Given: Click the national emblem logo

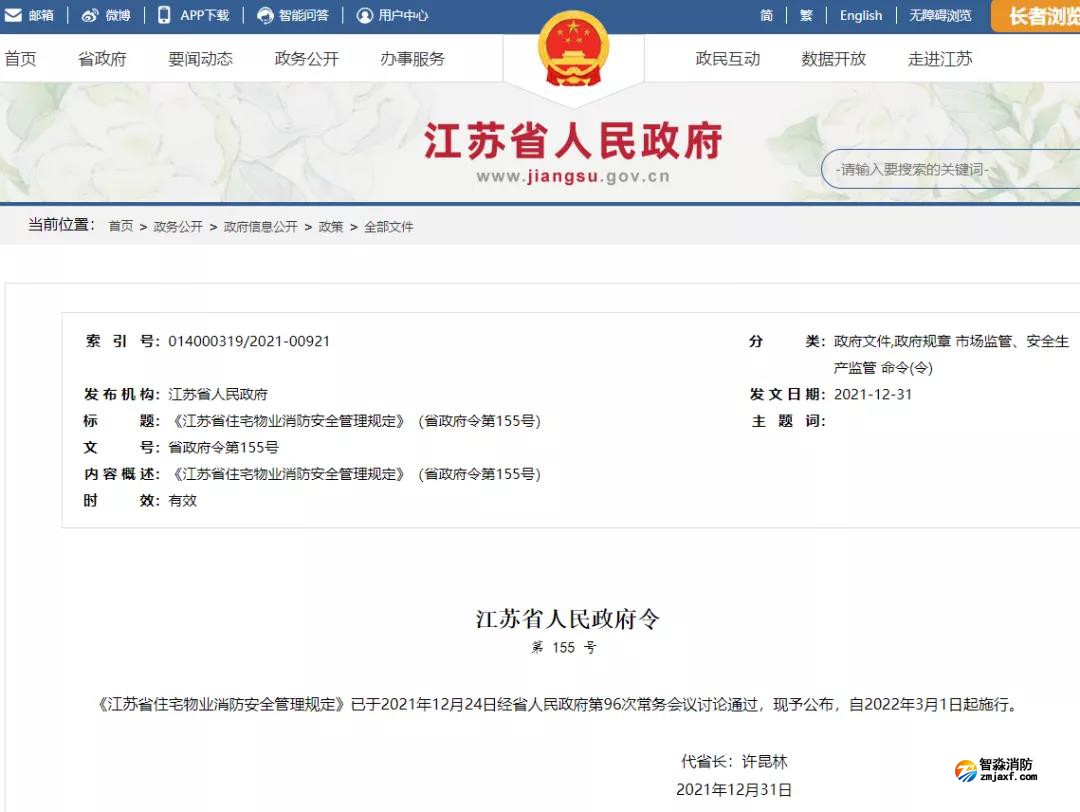Looking at the screenshot, I should pos(573,50).
